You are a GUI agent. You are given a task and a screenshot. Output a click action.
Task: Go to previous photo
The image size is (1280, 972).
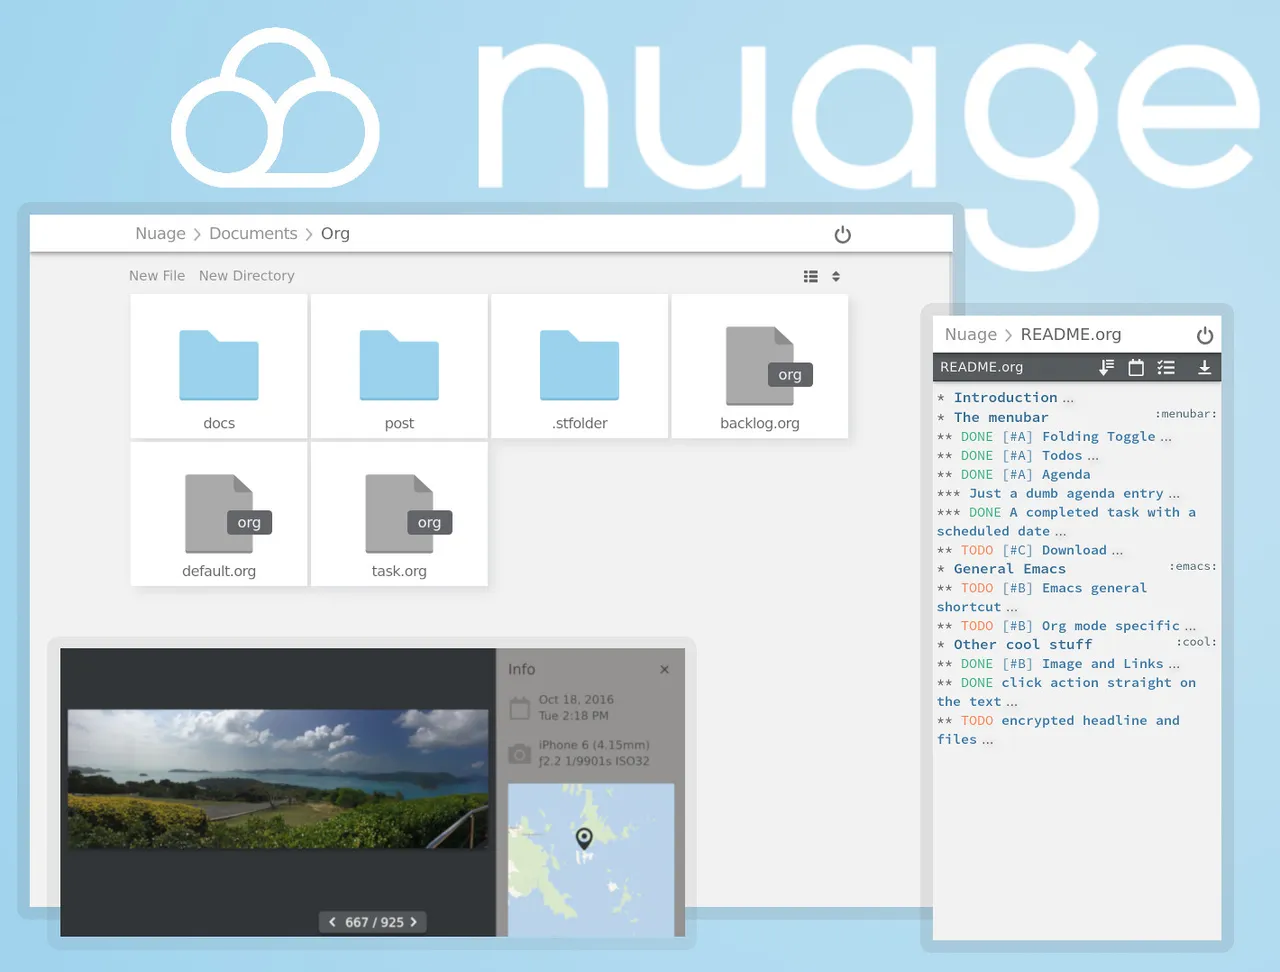332,922
